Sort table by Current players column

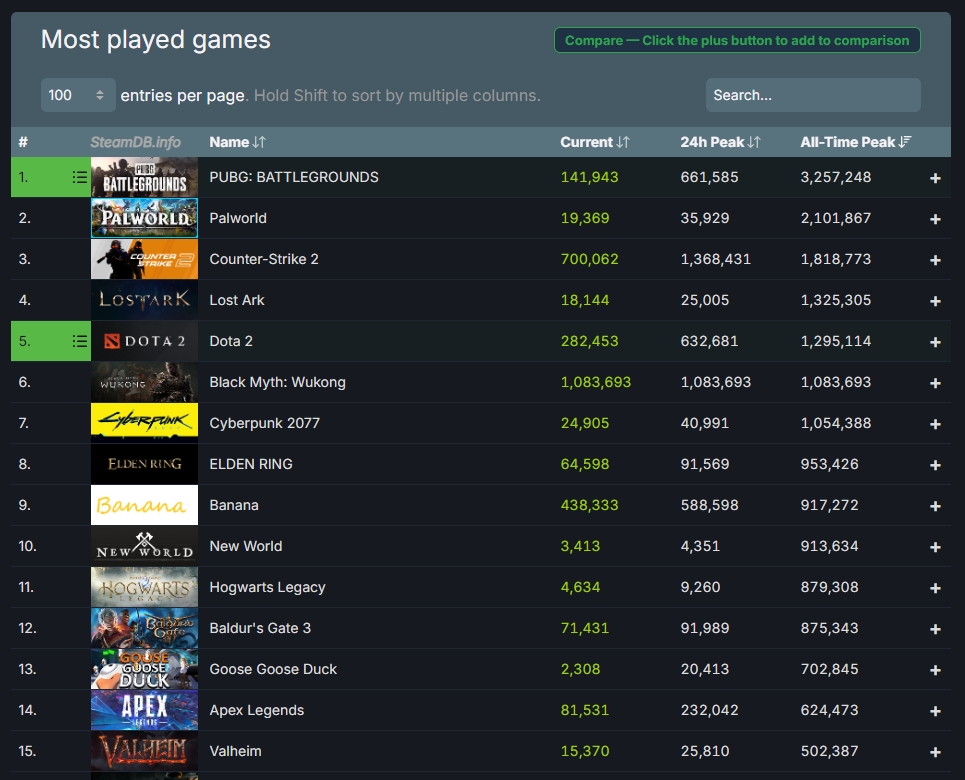(x=594, y=142)
